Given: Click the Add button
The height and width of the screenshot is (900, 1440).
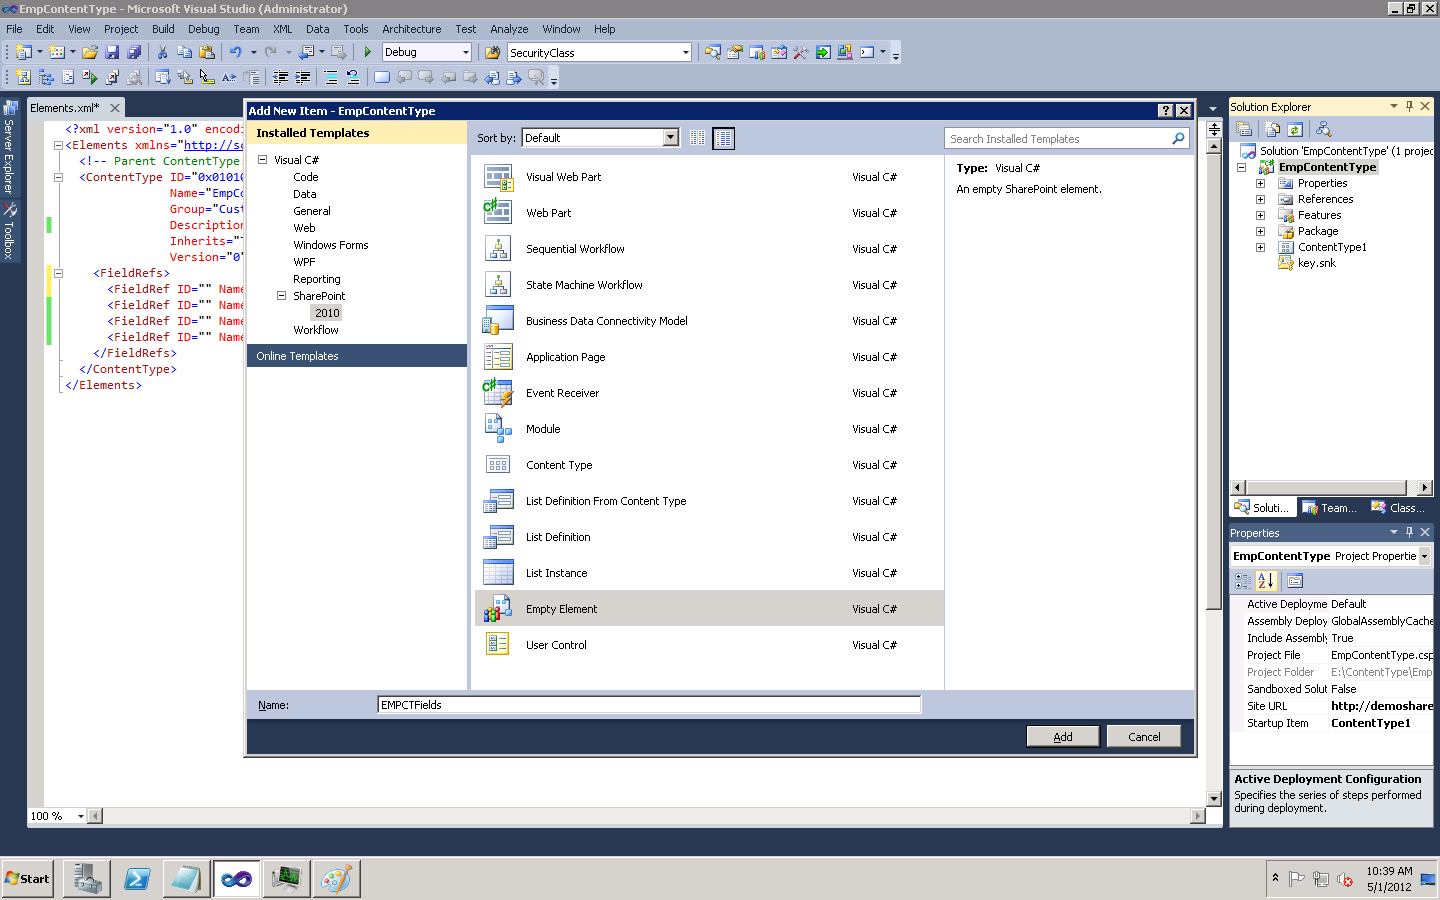Looking at the screenshot, I should pos(1063,736).
